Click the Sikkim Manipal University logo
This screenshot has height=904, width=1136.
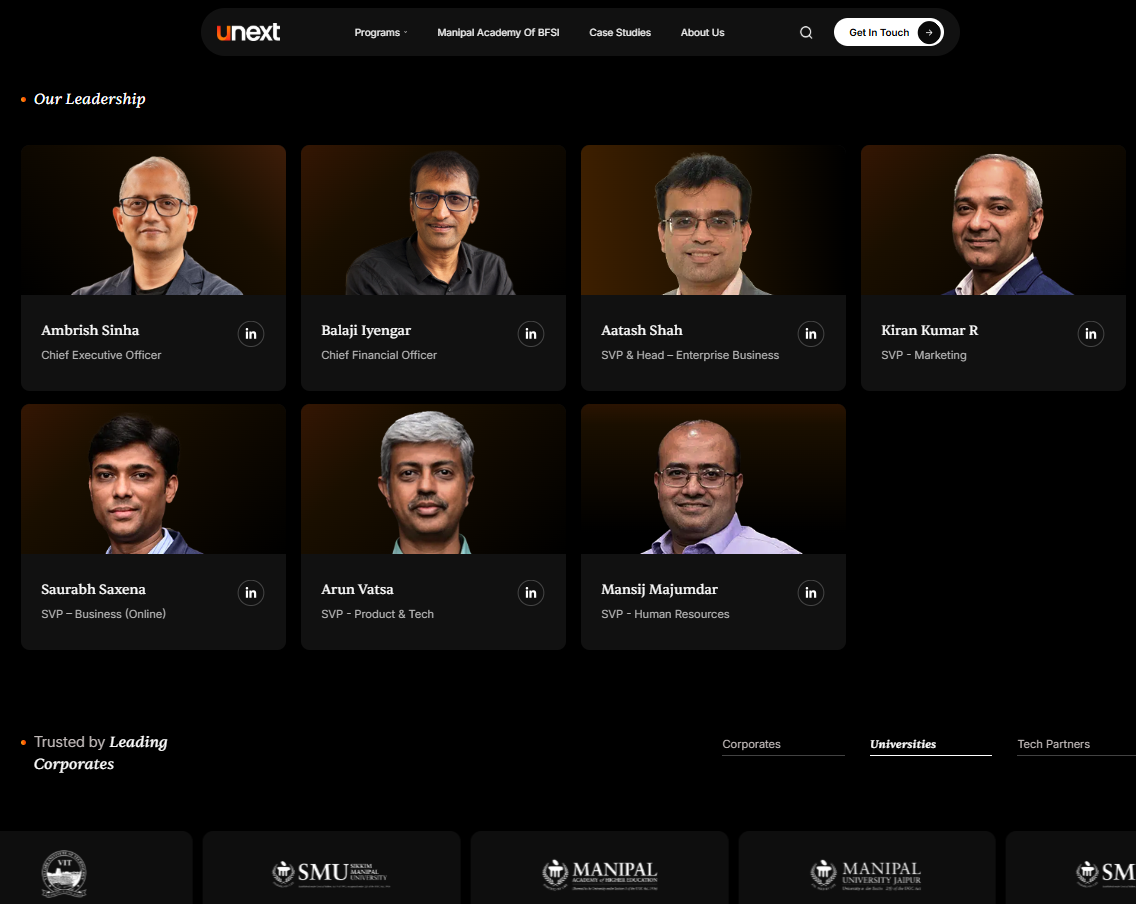pyautogui.click(x=331, y=871)
